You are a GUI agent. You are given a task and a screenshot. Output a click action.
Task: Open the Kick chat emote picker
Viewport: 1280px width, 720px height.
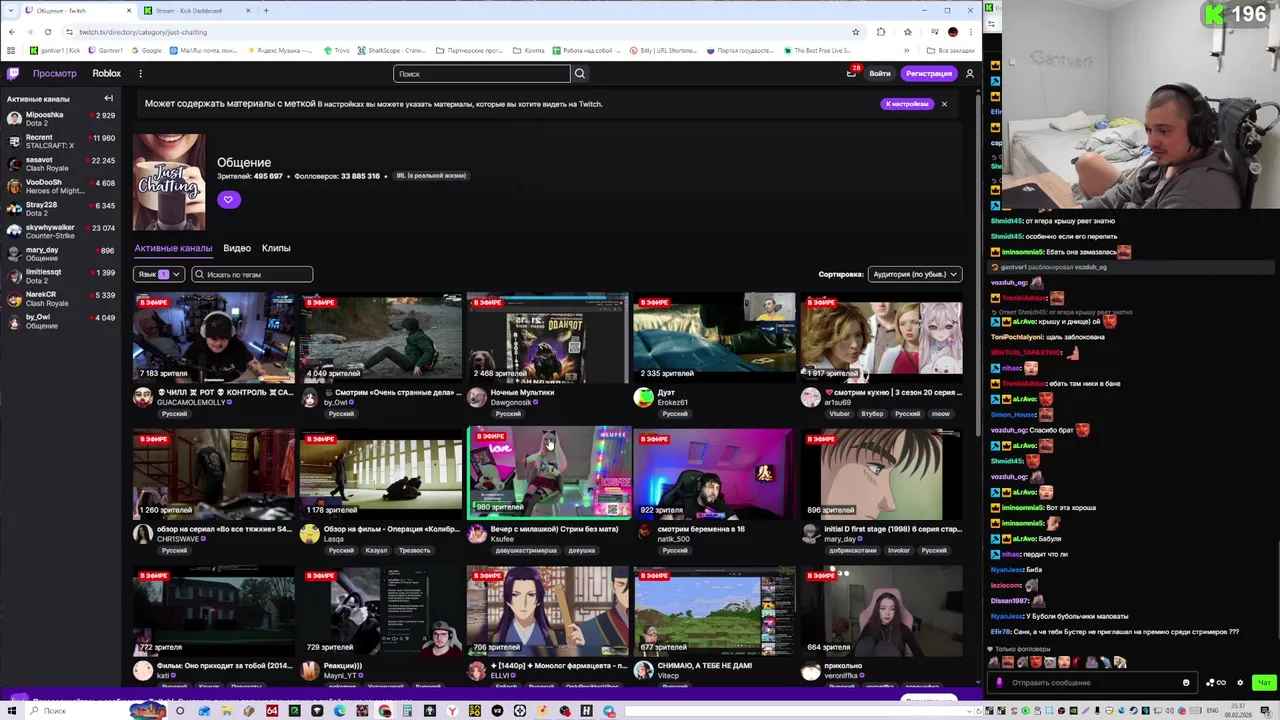pyautogui.click(x=1186, y=683)
